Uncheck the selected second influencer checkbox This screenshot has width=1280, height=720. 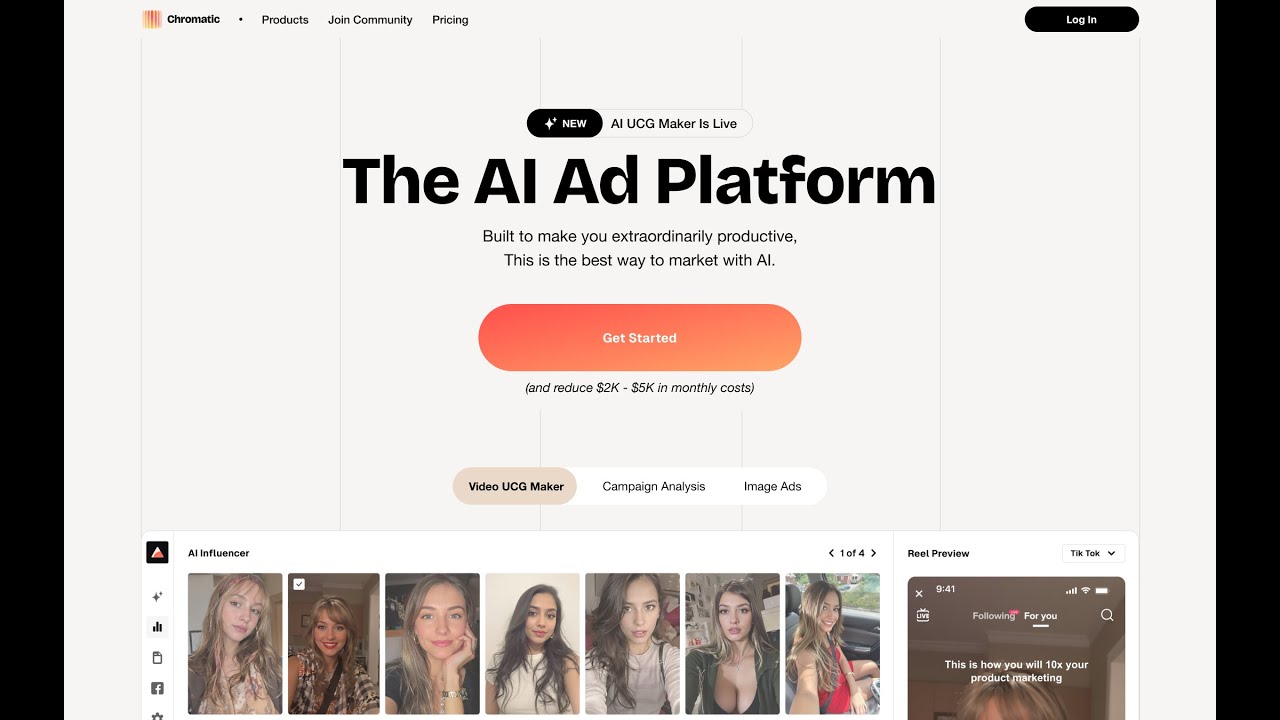pos(299,584)
